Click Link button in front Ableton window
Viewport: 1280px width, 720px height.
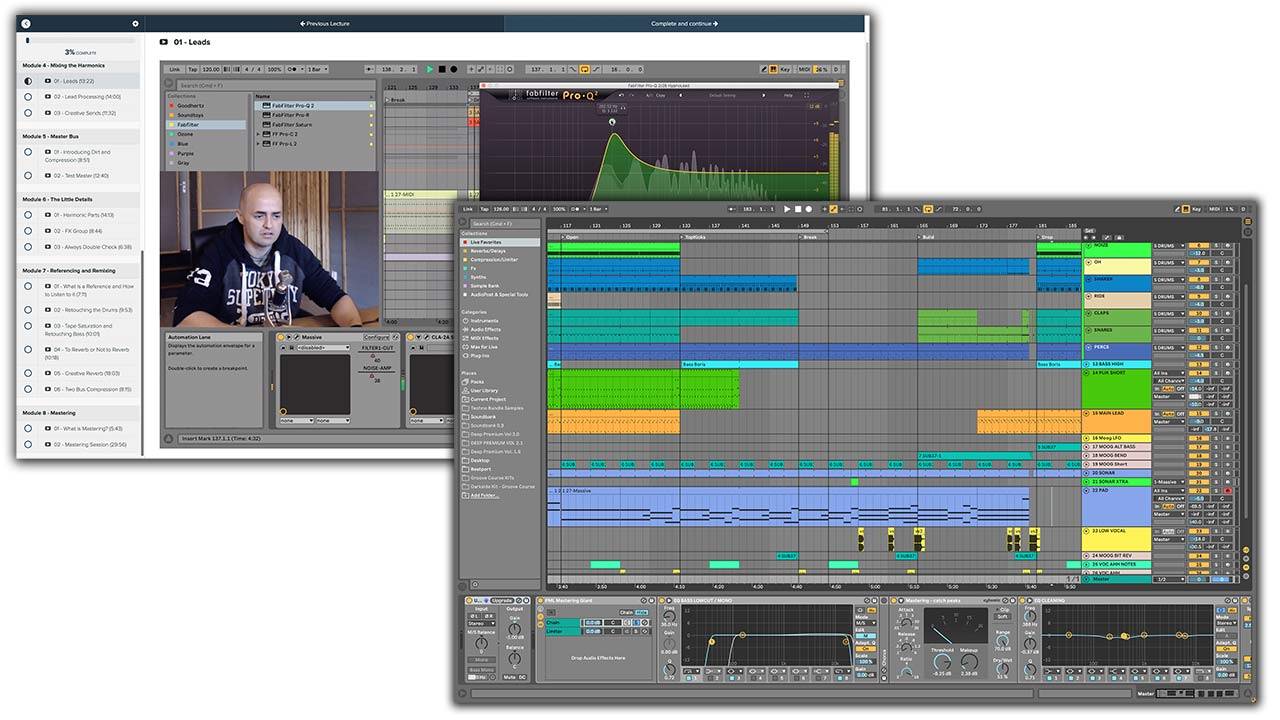click(x=468, y=209)
